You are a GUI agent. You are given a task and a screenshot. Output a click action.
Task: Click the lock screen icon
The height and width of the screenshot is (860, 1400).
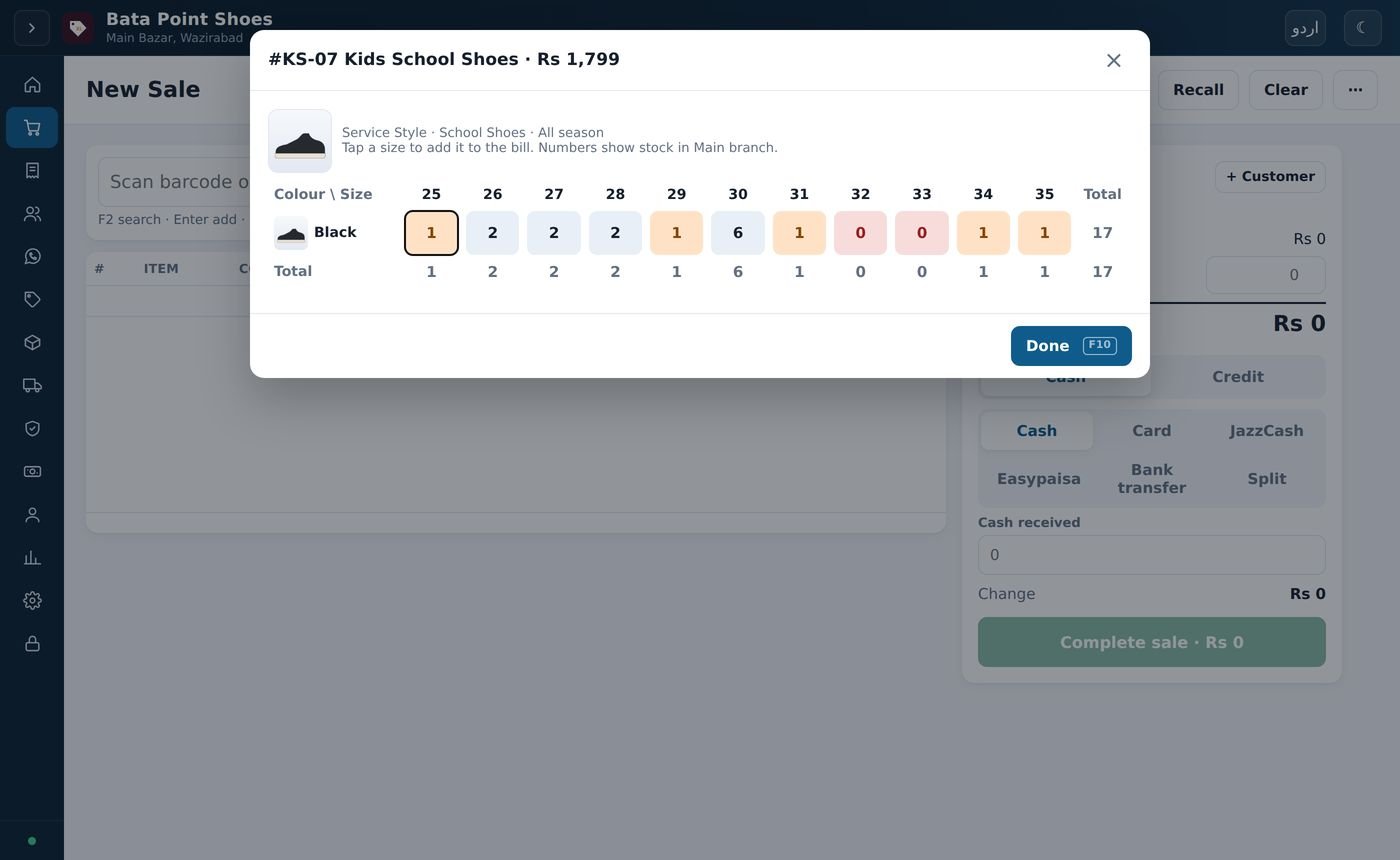click(x=32, y=644)
